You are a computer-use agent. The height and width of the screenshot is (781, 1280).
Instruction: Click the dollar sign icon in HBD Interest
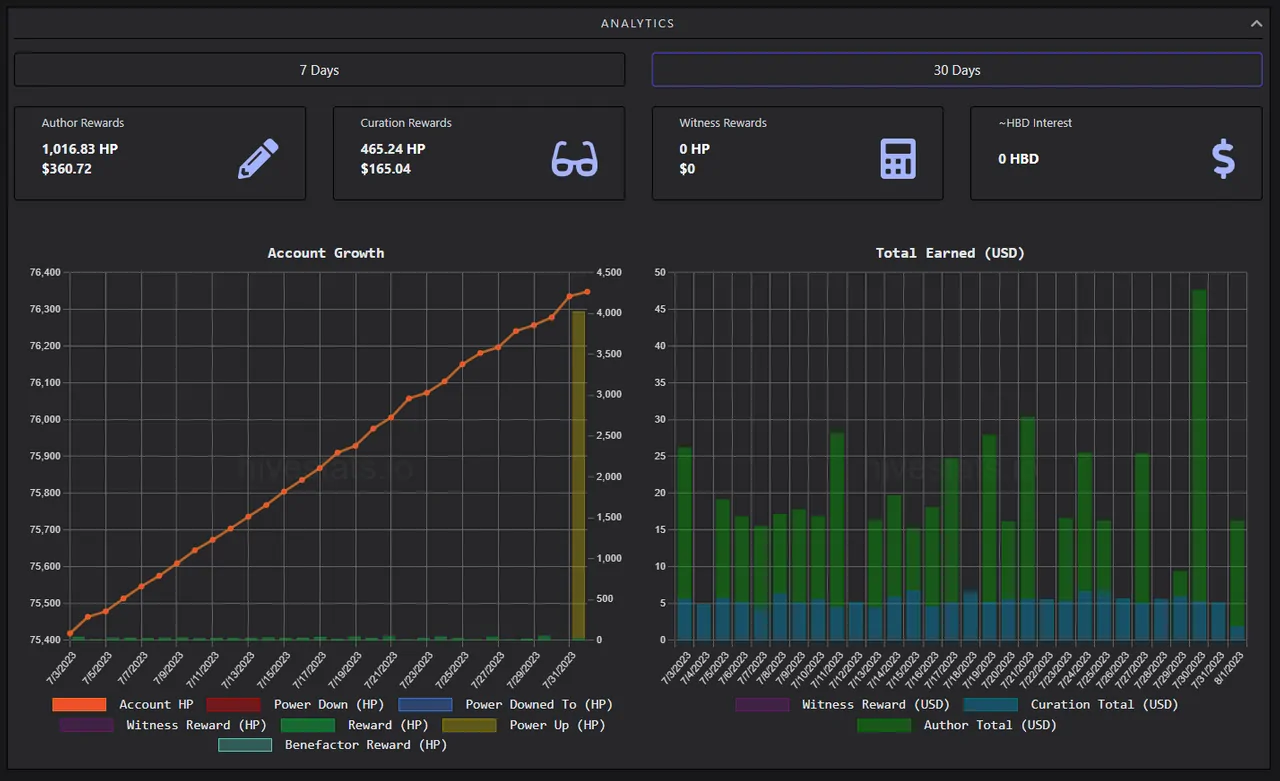[1223, 159]
